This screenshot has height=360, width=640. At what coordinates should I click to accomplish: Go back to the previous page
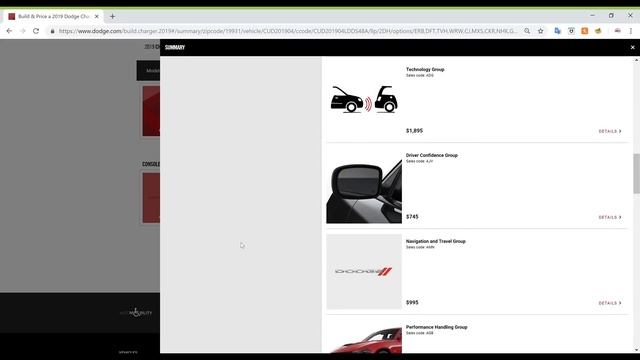[9, 31]
